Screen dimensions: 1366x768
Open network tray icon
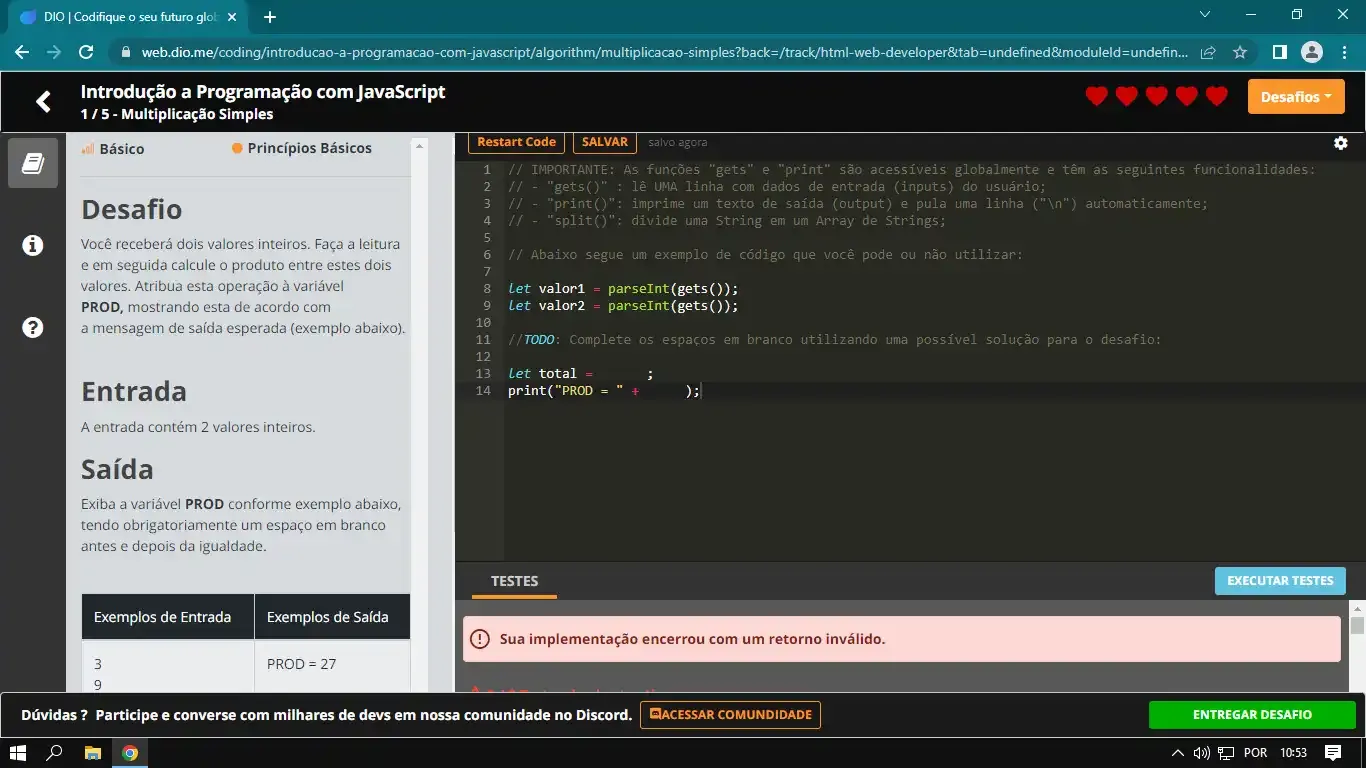point(1226,752)
